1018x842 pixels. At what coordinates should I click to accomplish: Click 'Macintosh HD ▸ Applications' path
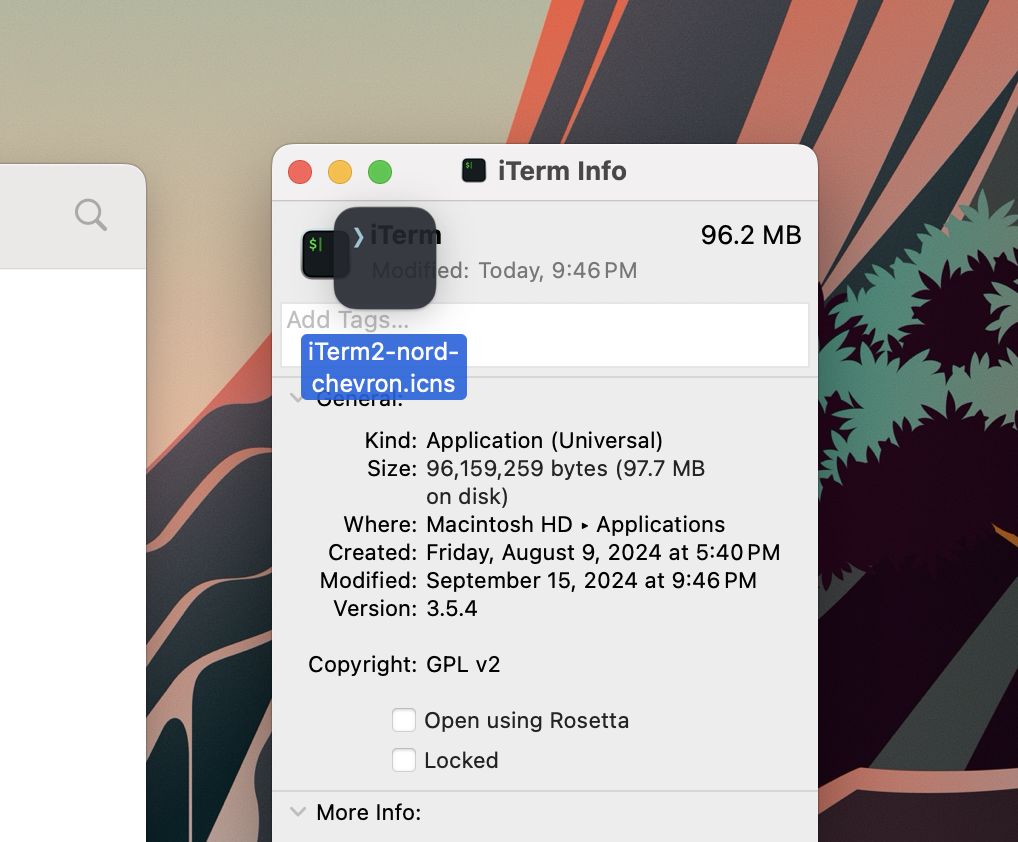pos(575,524)
